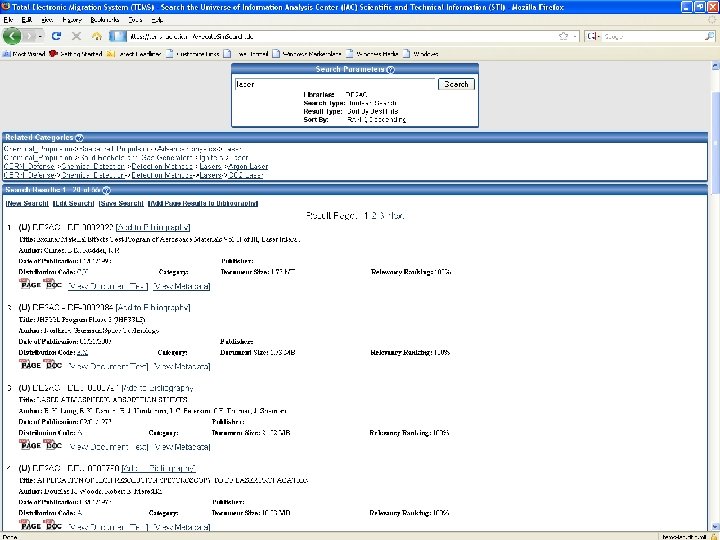Open the Bookmarks menu

point(105,20)
